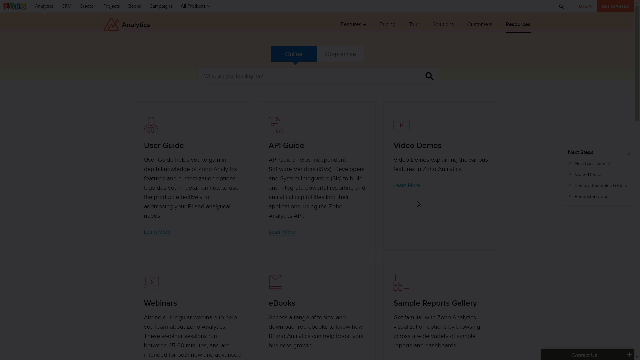Expand the Contact Us plus icon

point(629,355)
